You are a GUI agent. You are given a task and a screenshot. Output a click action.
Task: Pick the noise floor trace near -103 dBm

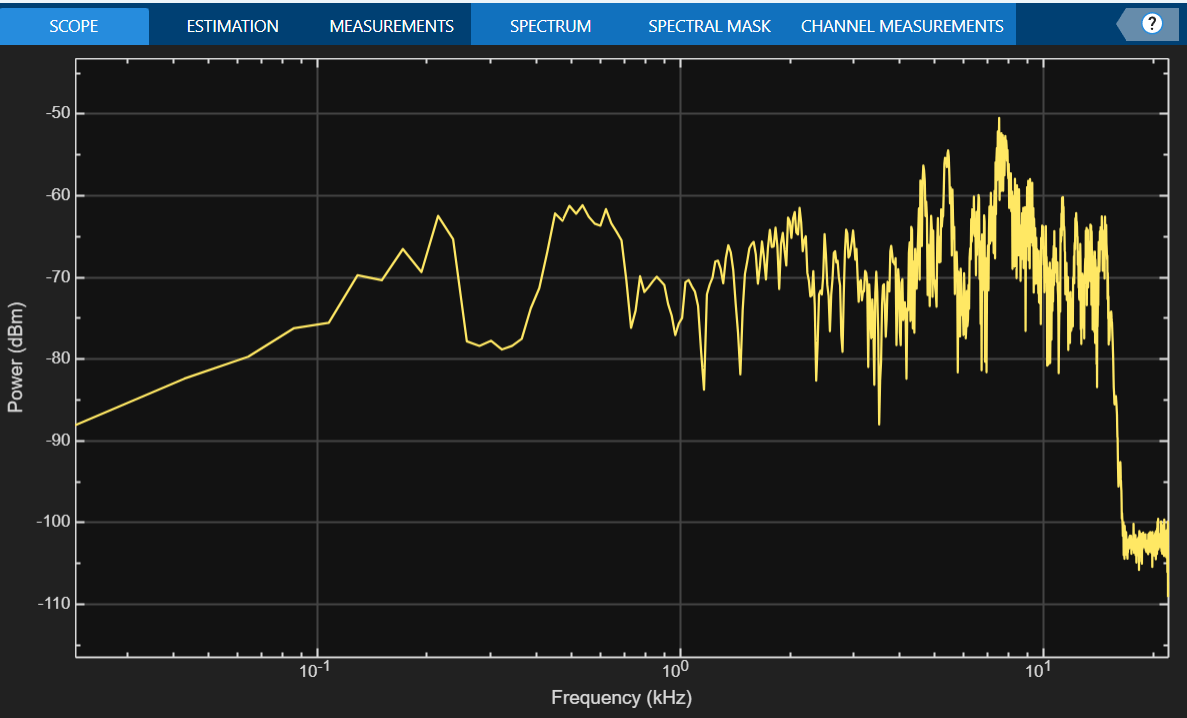tap(1145, 544)
